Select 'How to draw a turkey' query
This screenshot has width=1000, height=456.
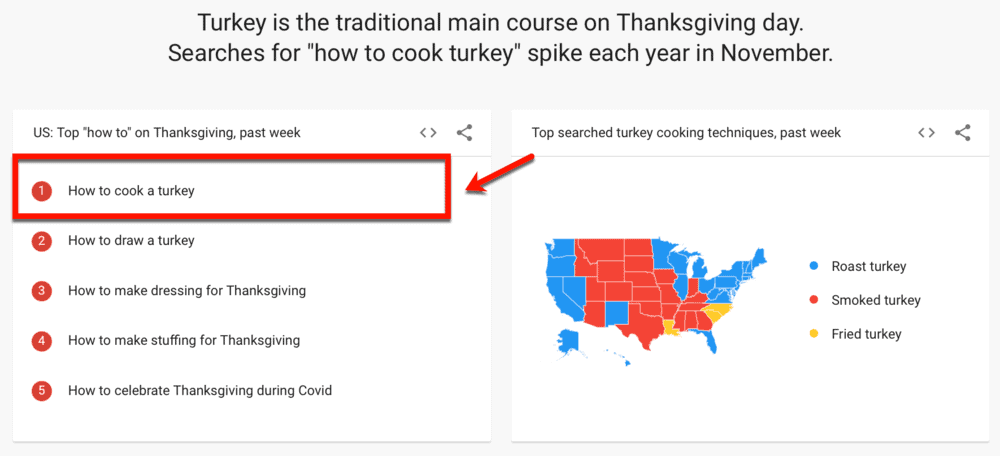(x=131, y=240)
